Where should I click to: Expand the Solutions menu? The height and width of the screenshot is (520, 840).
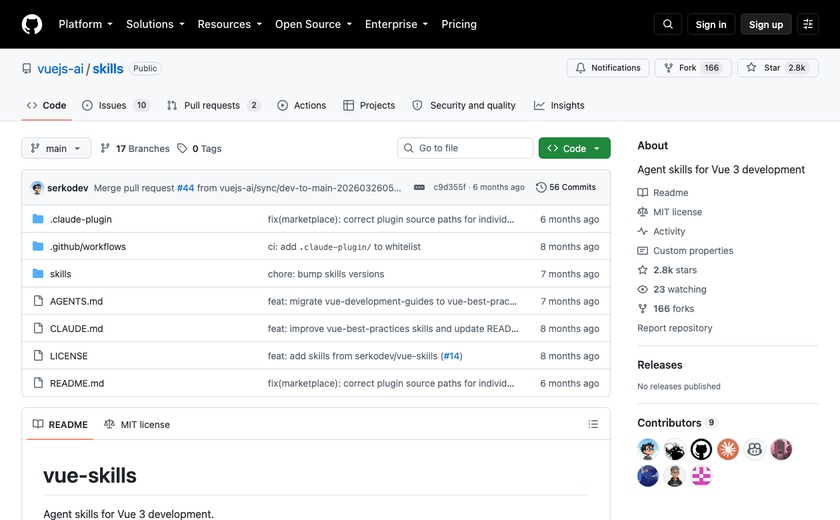coord(155,24)
